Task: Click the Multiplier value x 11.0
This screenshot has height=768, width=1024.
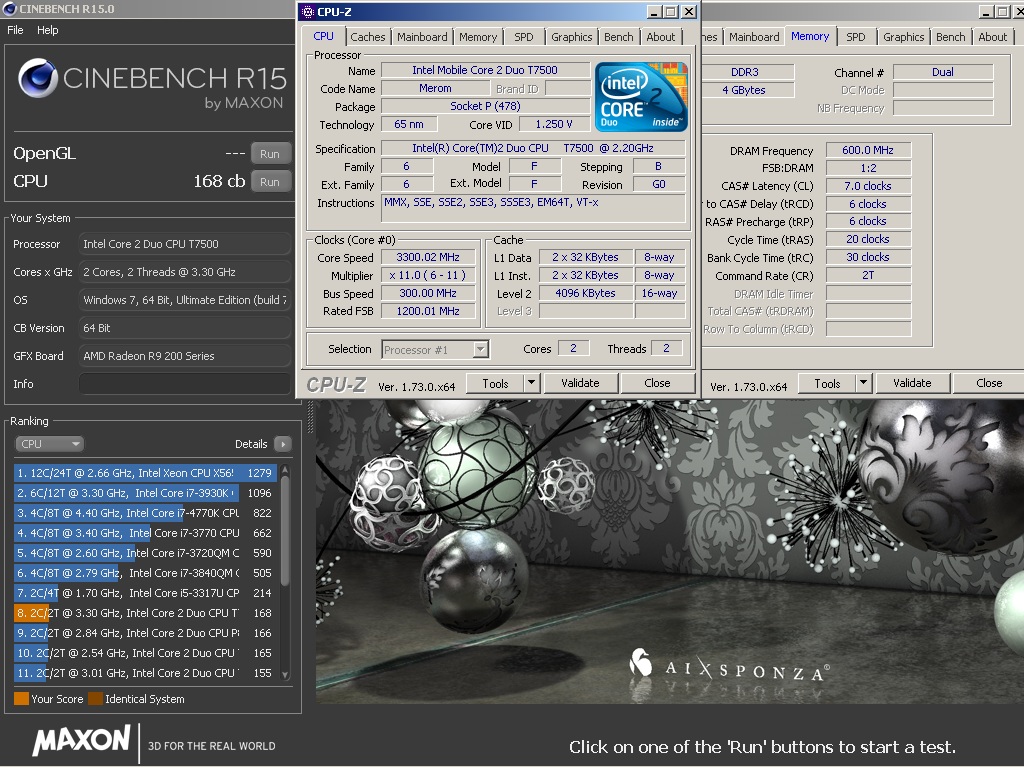Action: tap(428, 276)
